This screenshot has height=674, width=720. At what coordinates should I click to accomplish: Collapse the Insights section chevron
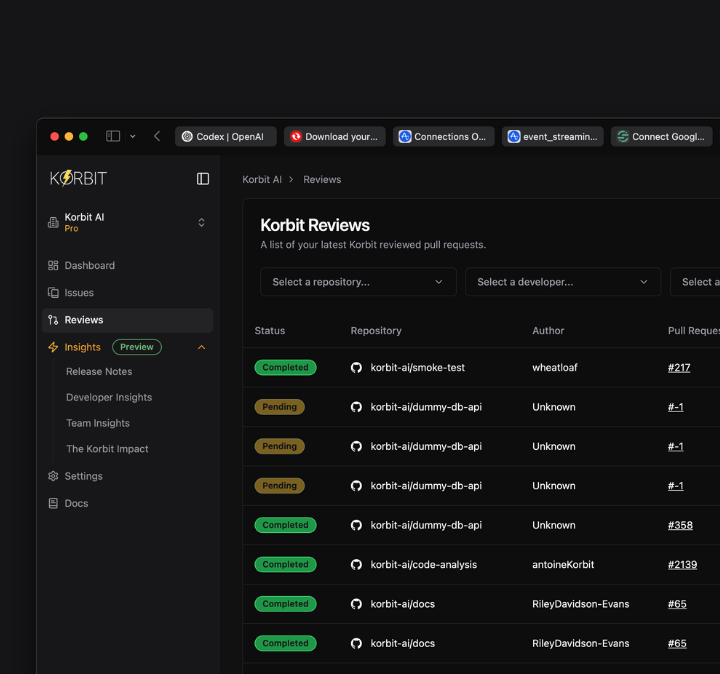point(202,347)
